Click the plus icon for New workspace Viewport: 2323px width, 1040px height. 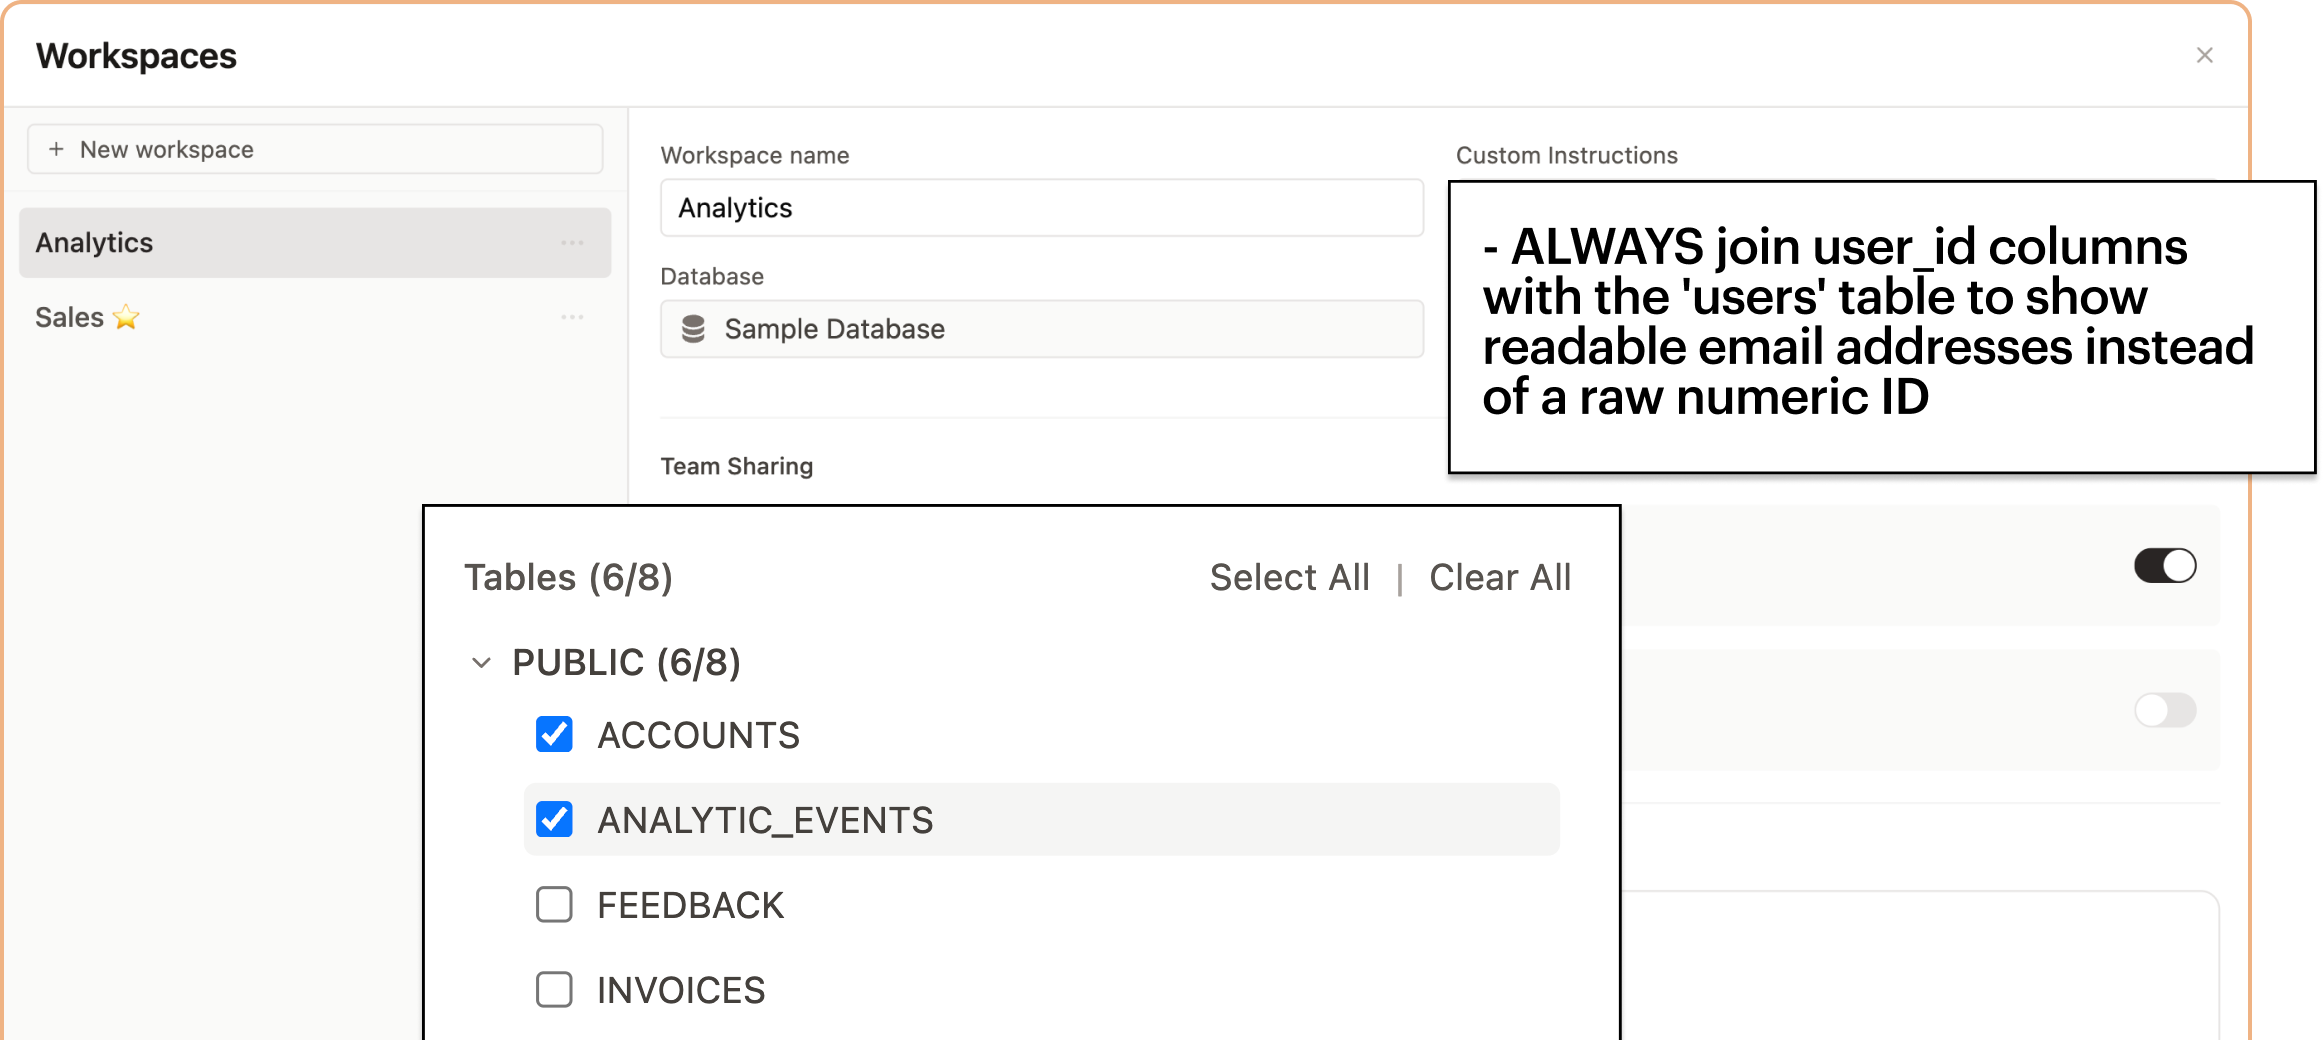(57, 149)
